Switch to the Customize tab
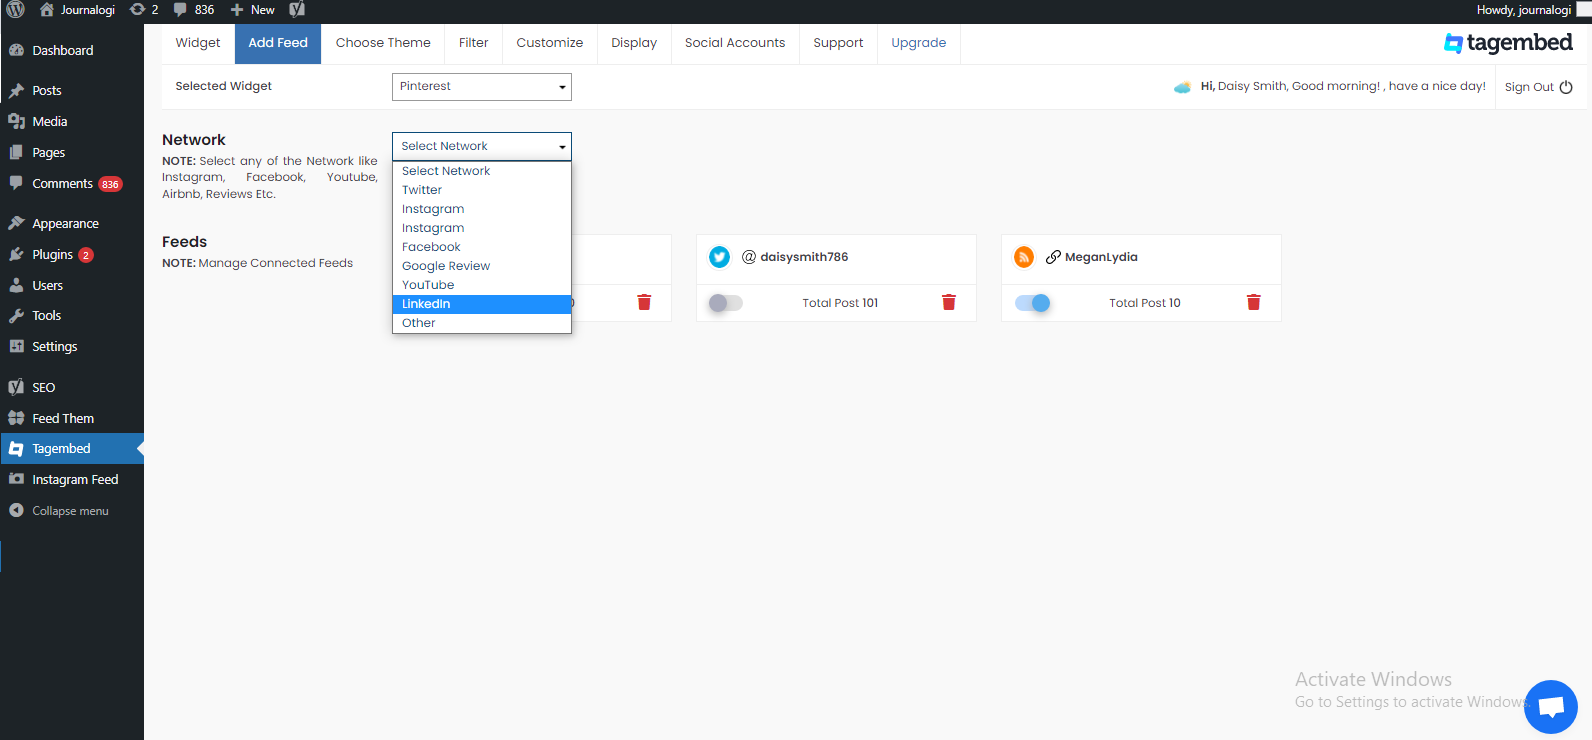1592x740 pixels. (x=550, y=43)
